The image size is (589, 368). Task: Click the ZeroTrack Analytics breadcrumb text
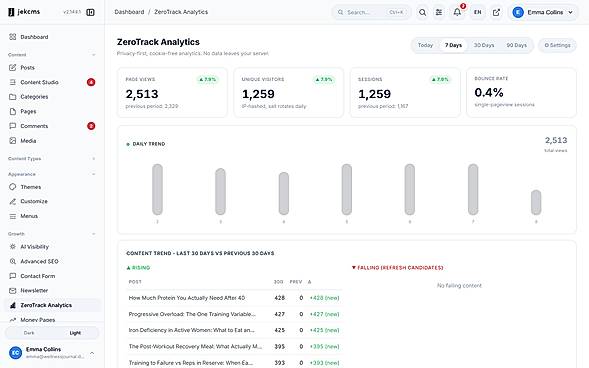point(181,12)
